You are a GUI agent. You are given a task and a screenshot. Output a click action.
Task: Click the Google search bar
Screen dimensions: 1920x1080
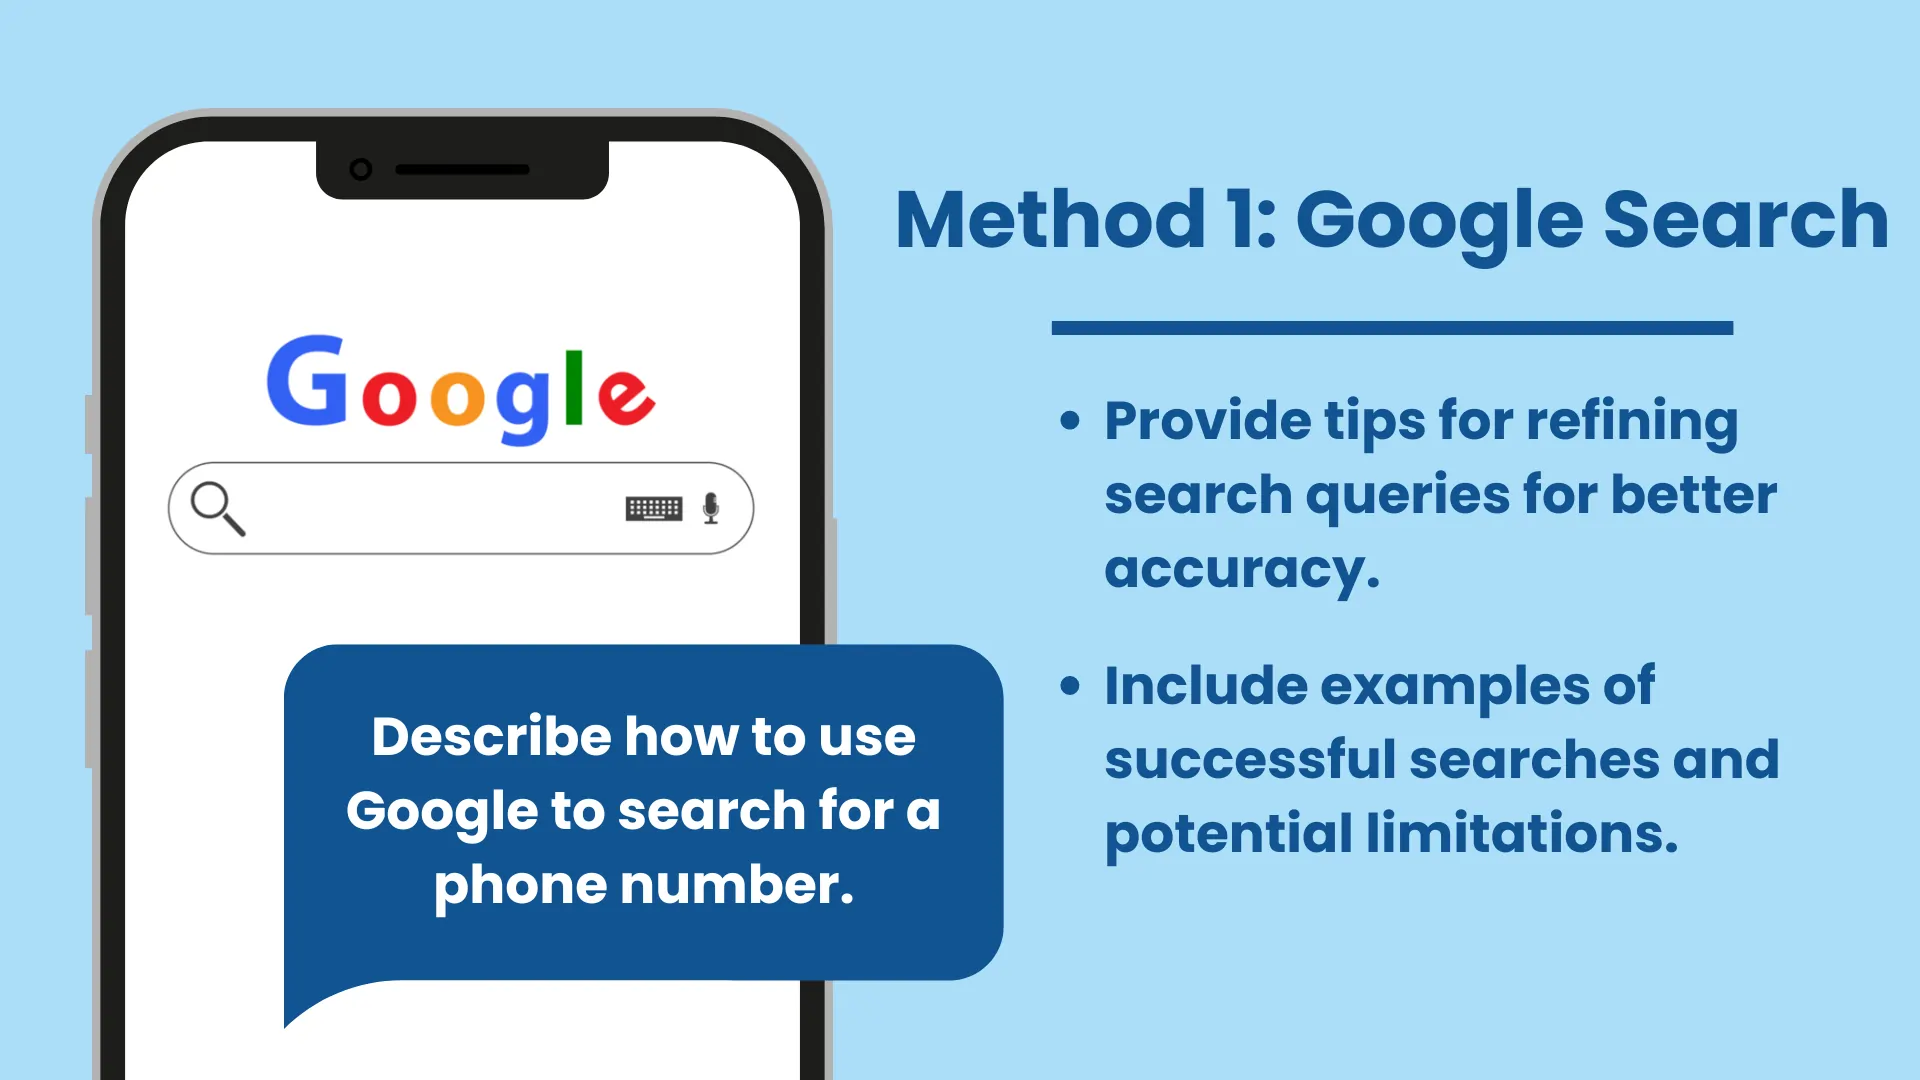tap(460, 508)
